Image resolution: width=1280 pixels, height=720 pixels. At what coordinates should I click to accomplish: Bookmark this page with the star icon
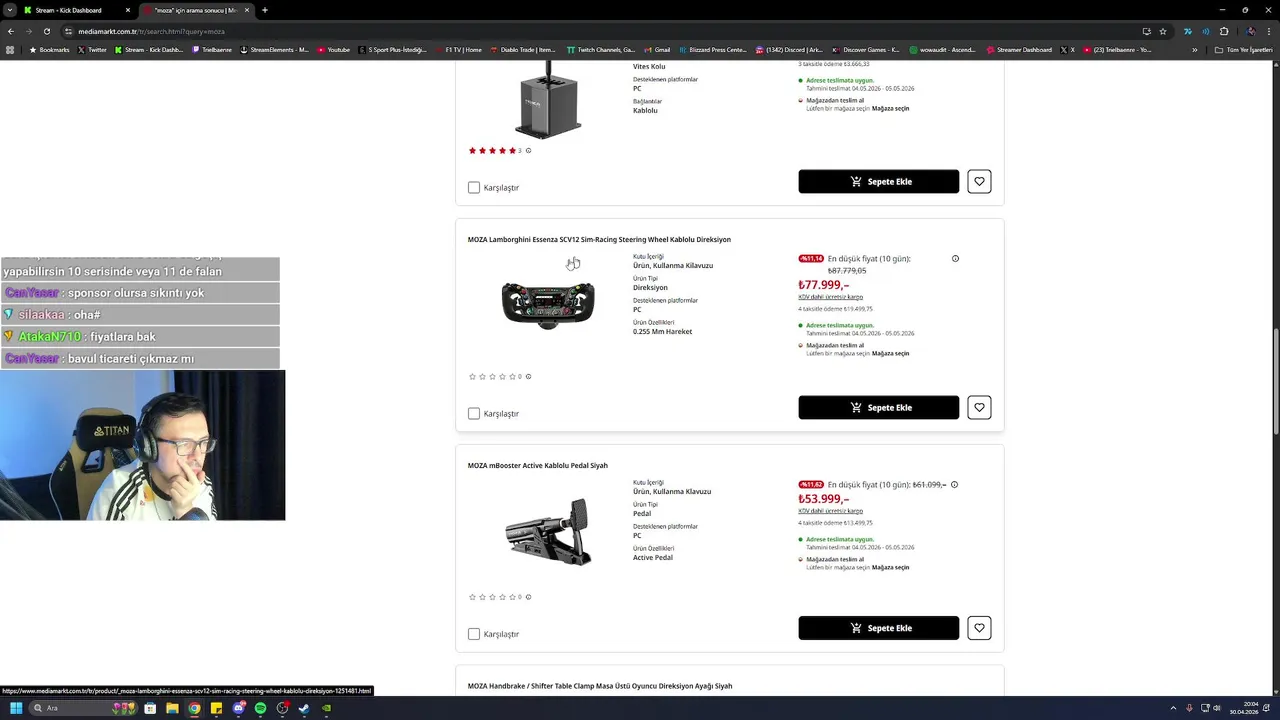pos(1163,31)
